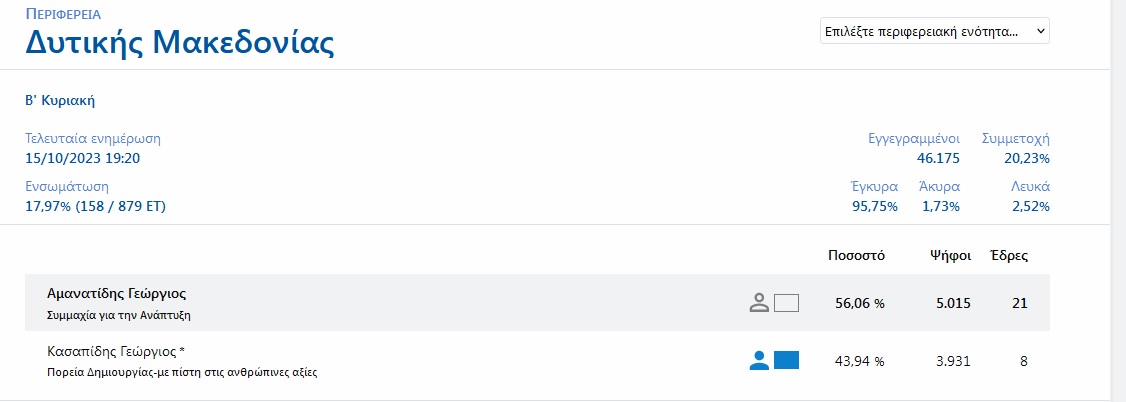This screenshot has height=402, width=1126.
Task: Open the regional unit selection dropdown
Action: [x=934, y=32]
